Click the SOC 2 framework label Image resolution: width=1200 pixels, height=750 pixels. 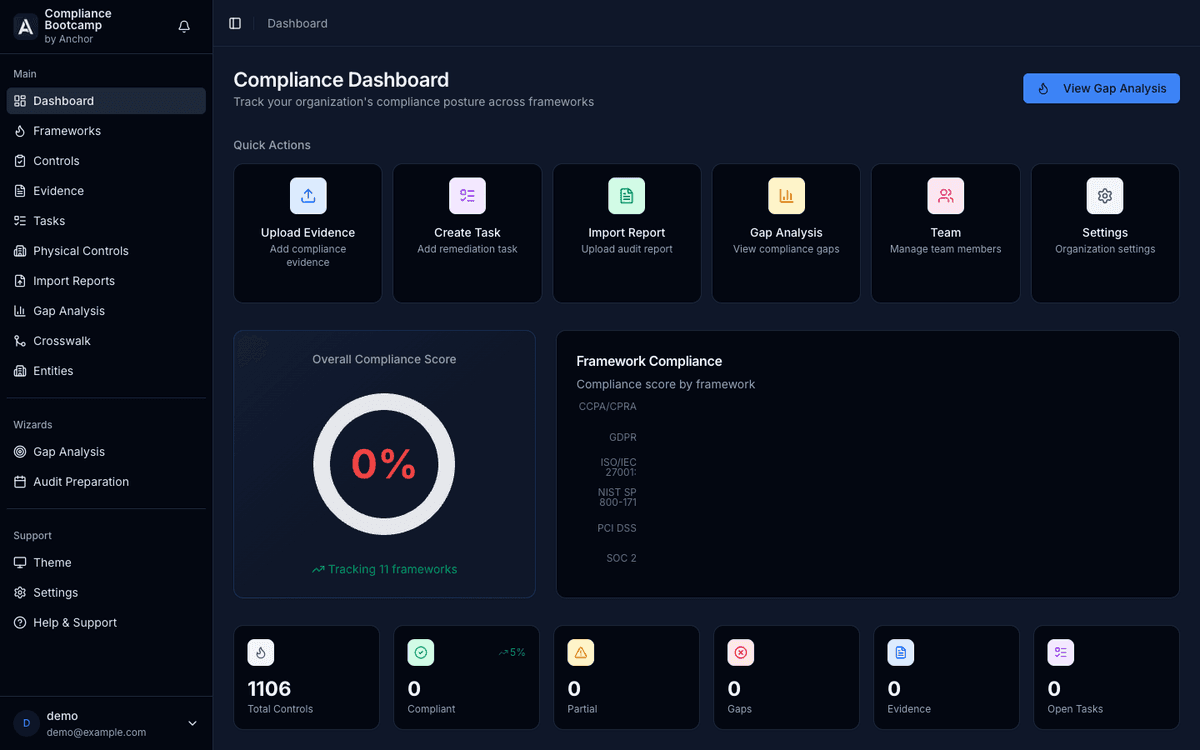pyautogui.click(x=621, y=558)
